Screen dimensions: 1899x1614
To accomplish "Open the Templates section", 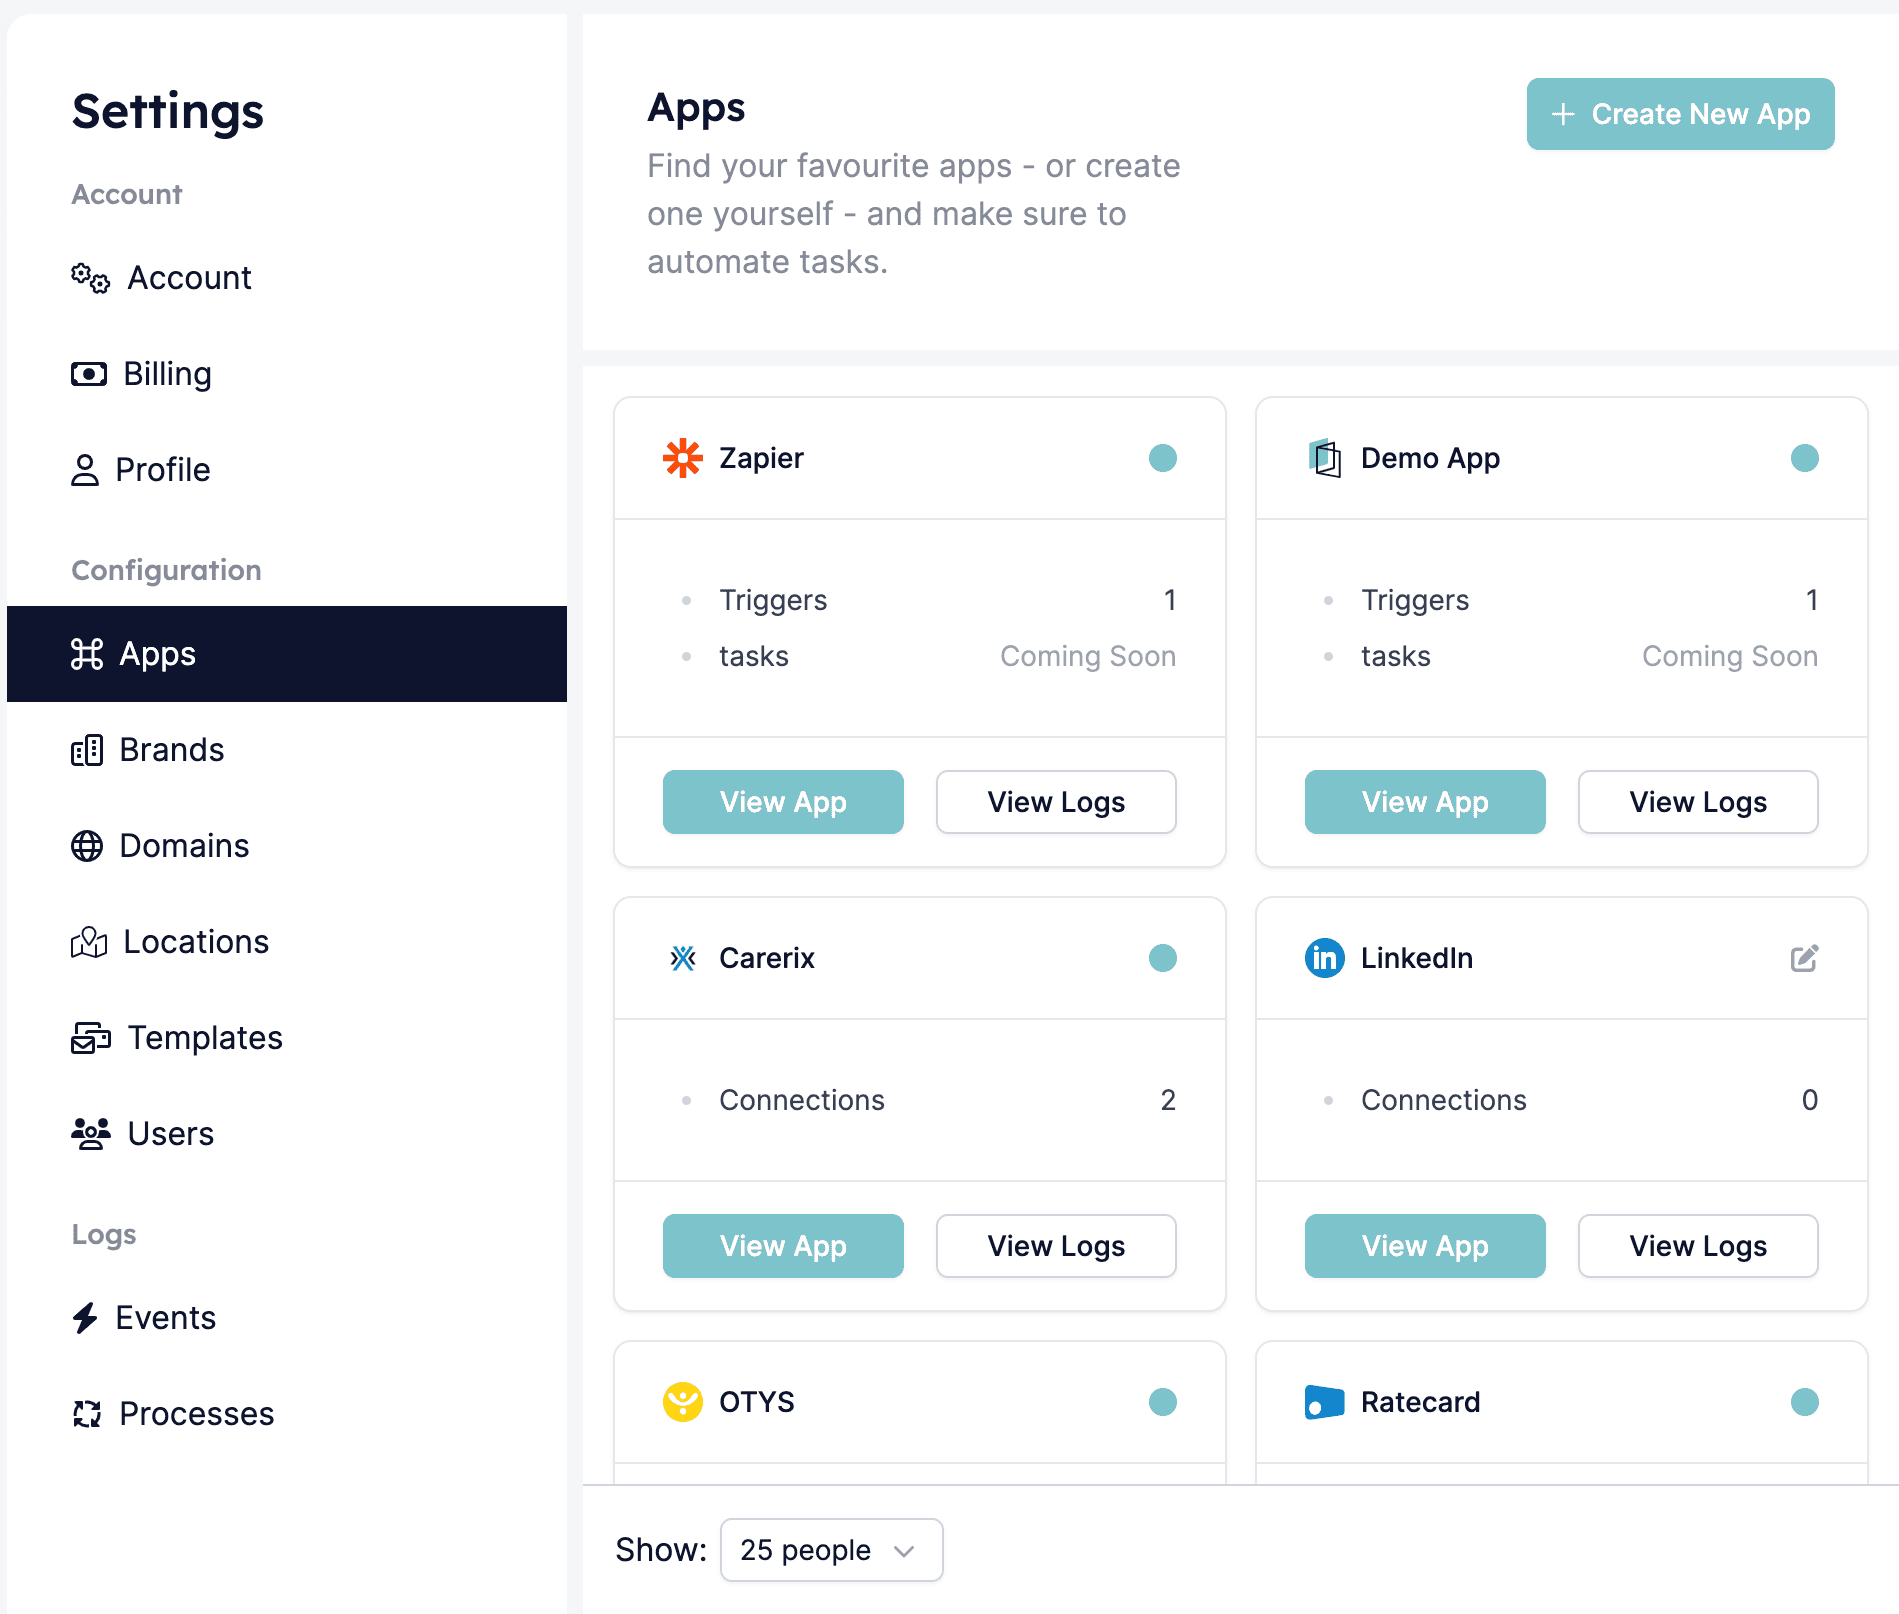I will [x=287, y=1038].
